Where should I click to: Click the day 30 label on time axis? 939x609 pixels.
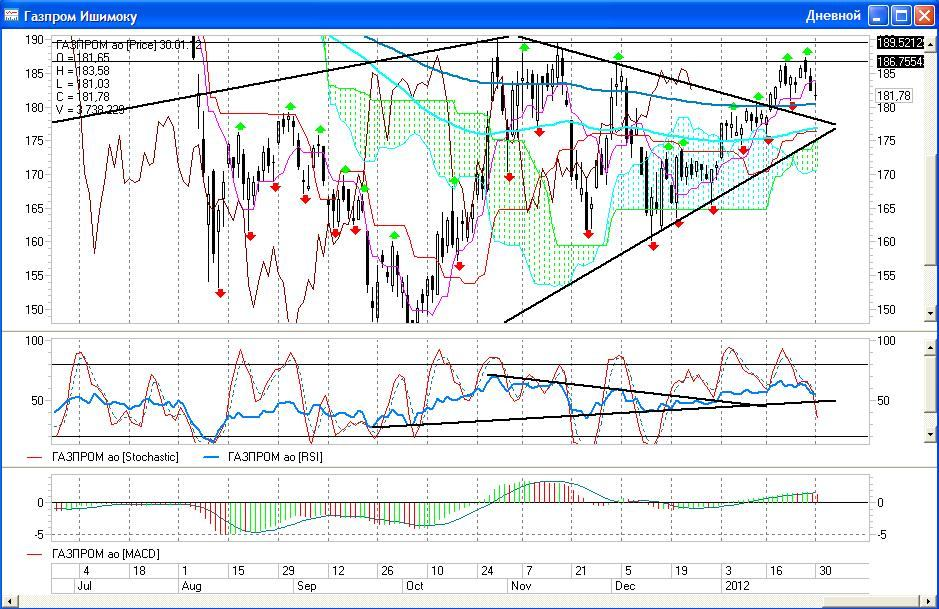point(825,571)
